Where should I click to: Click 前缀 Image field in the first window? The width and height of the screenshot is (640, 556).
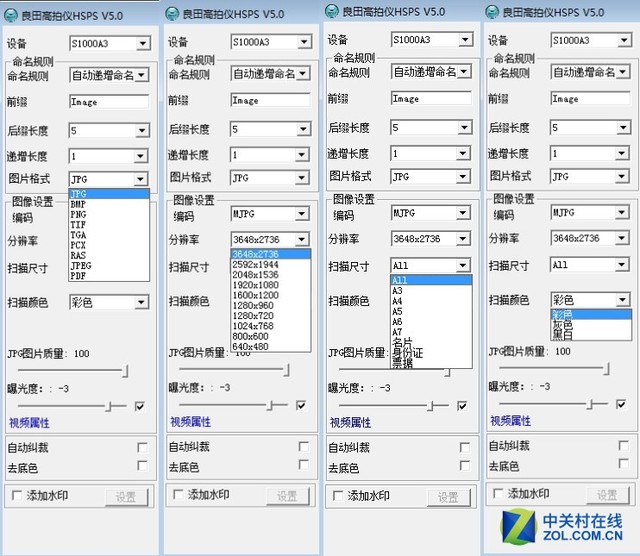(109, 102)
